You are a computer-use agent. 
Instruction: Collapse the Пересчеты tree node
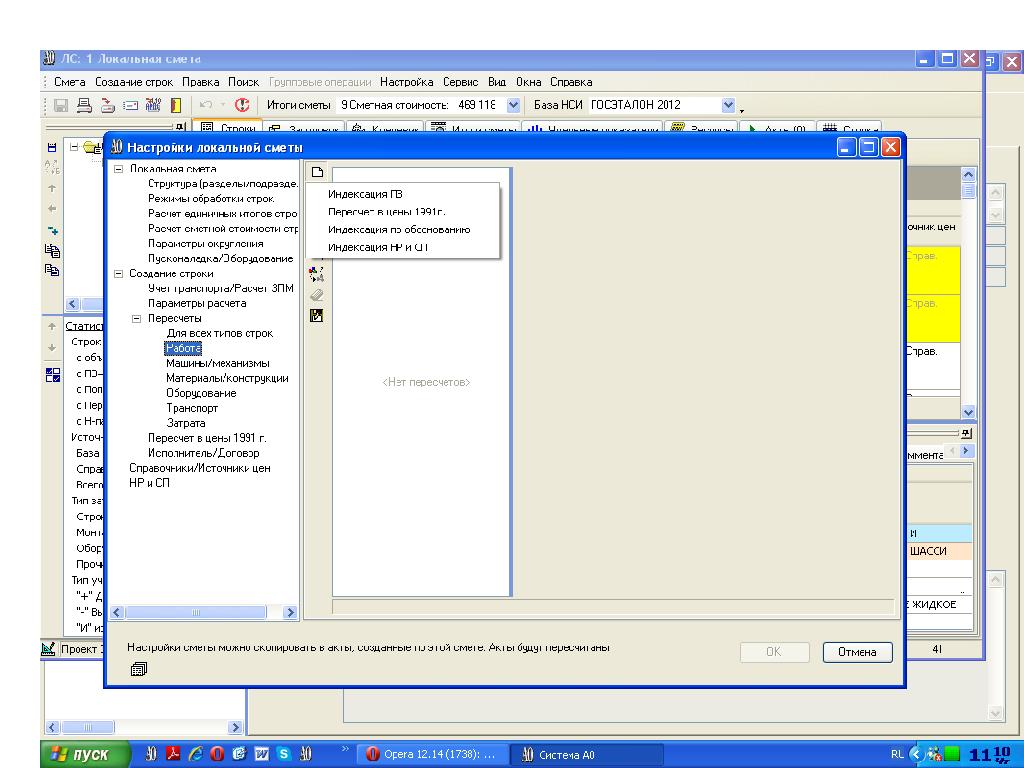tap(137, 319)
